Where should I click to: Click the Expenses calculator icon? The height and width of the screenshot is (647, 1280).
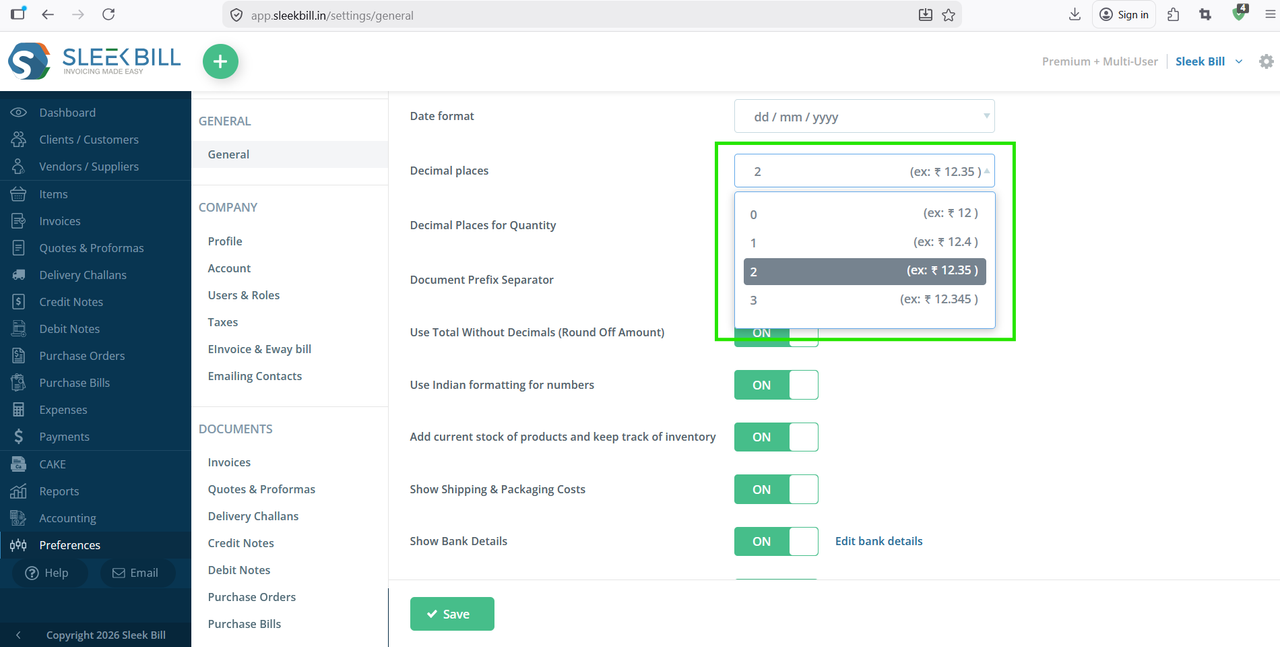[18, 409]
